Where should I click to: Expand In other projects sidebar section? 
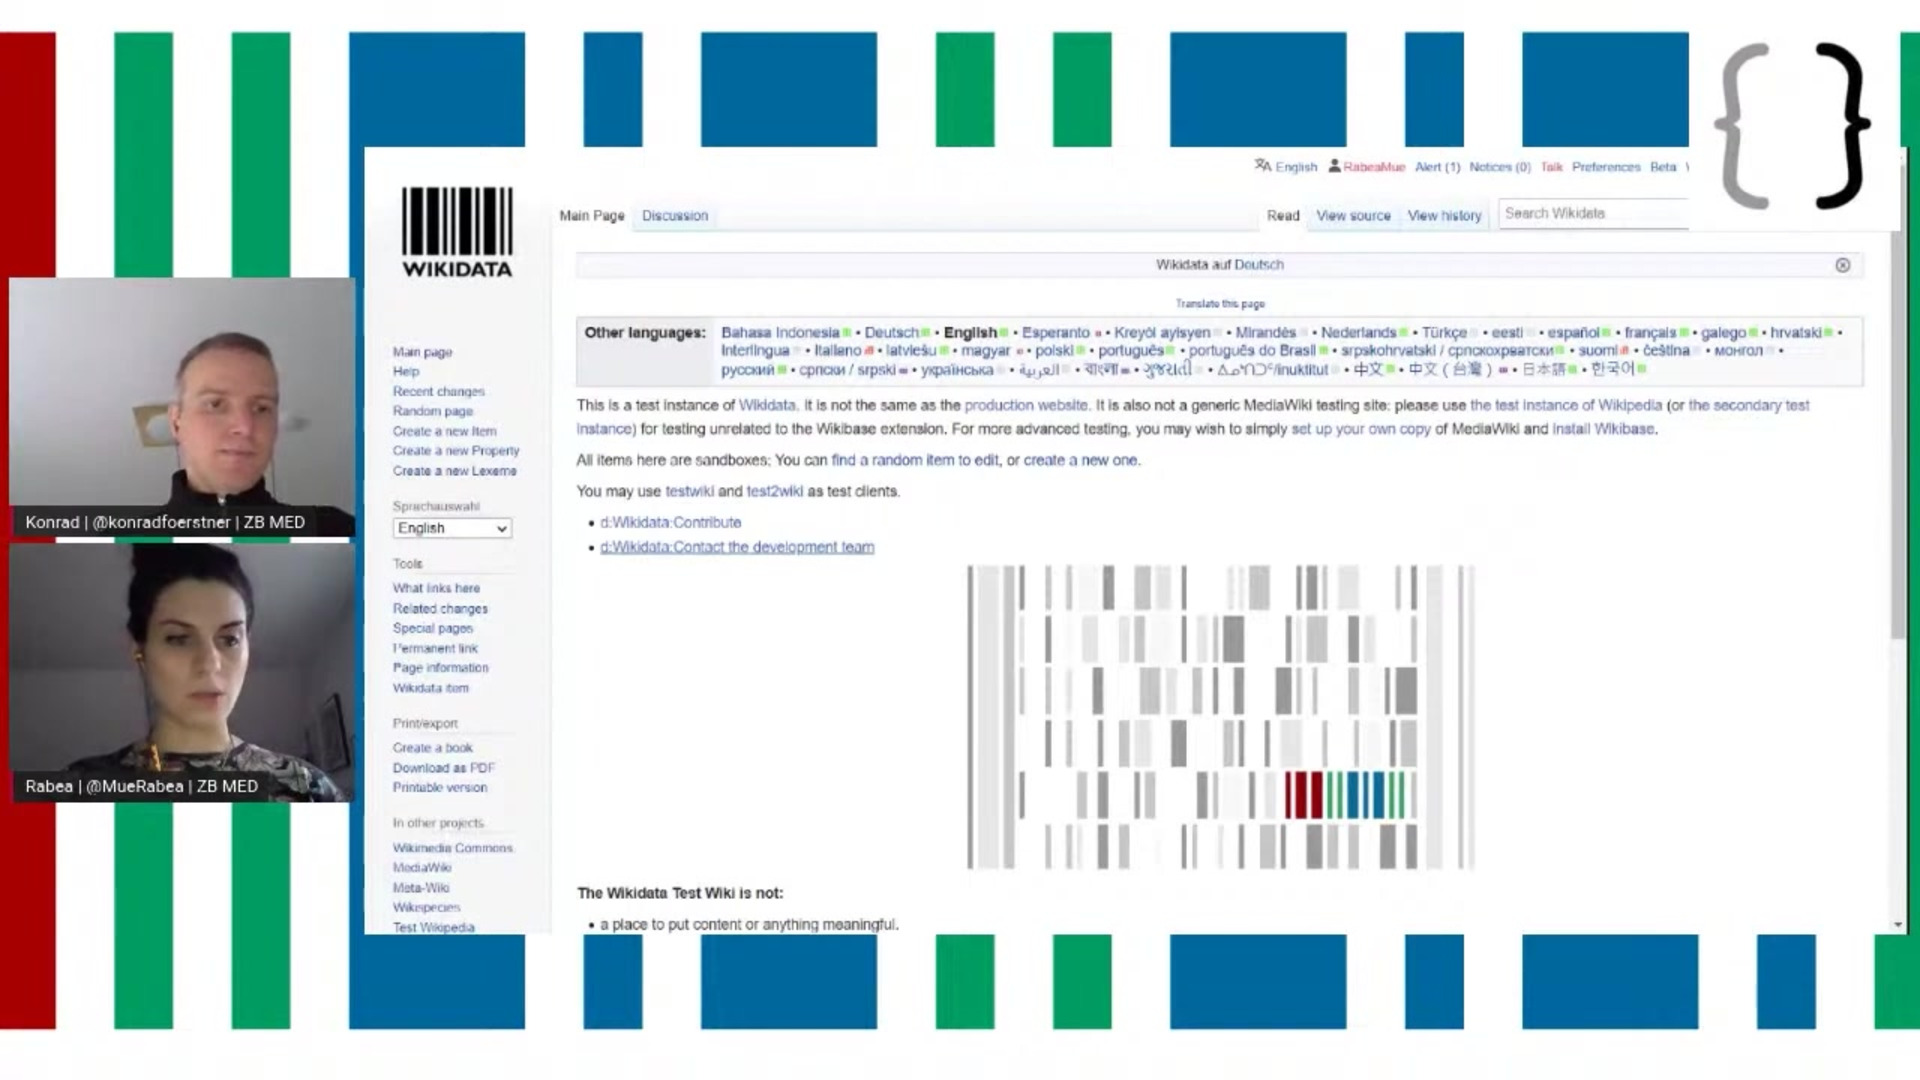[x=438, y=822]
